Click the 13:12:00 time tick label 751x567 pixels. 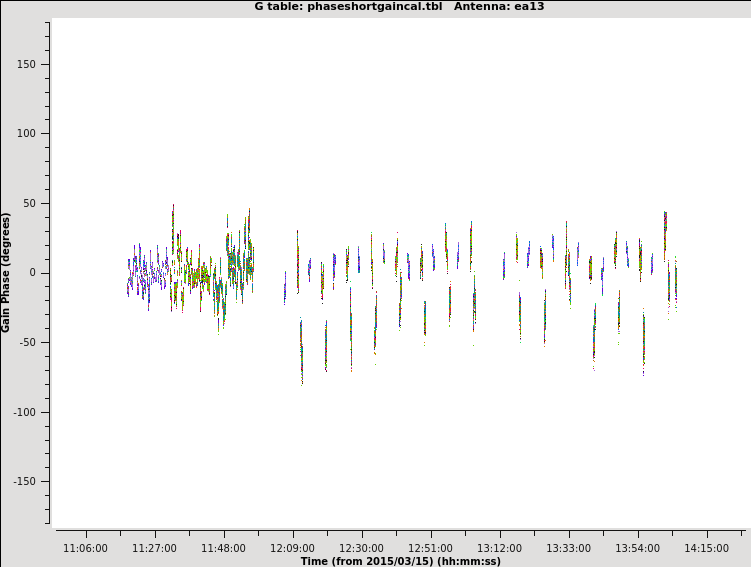499,548
